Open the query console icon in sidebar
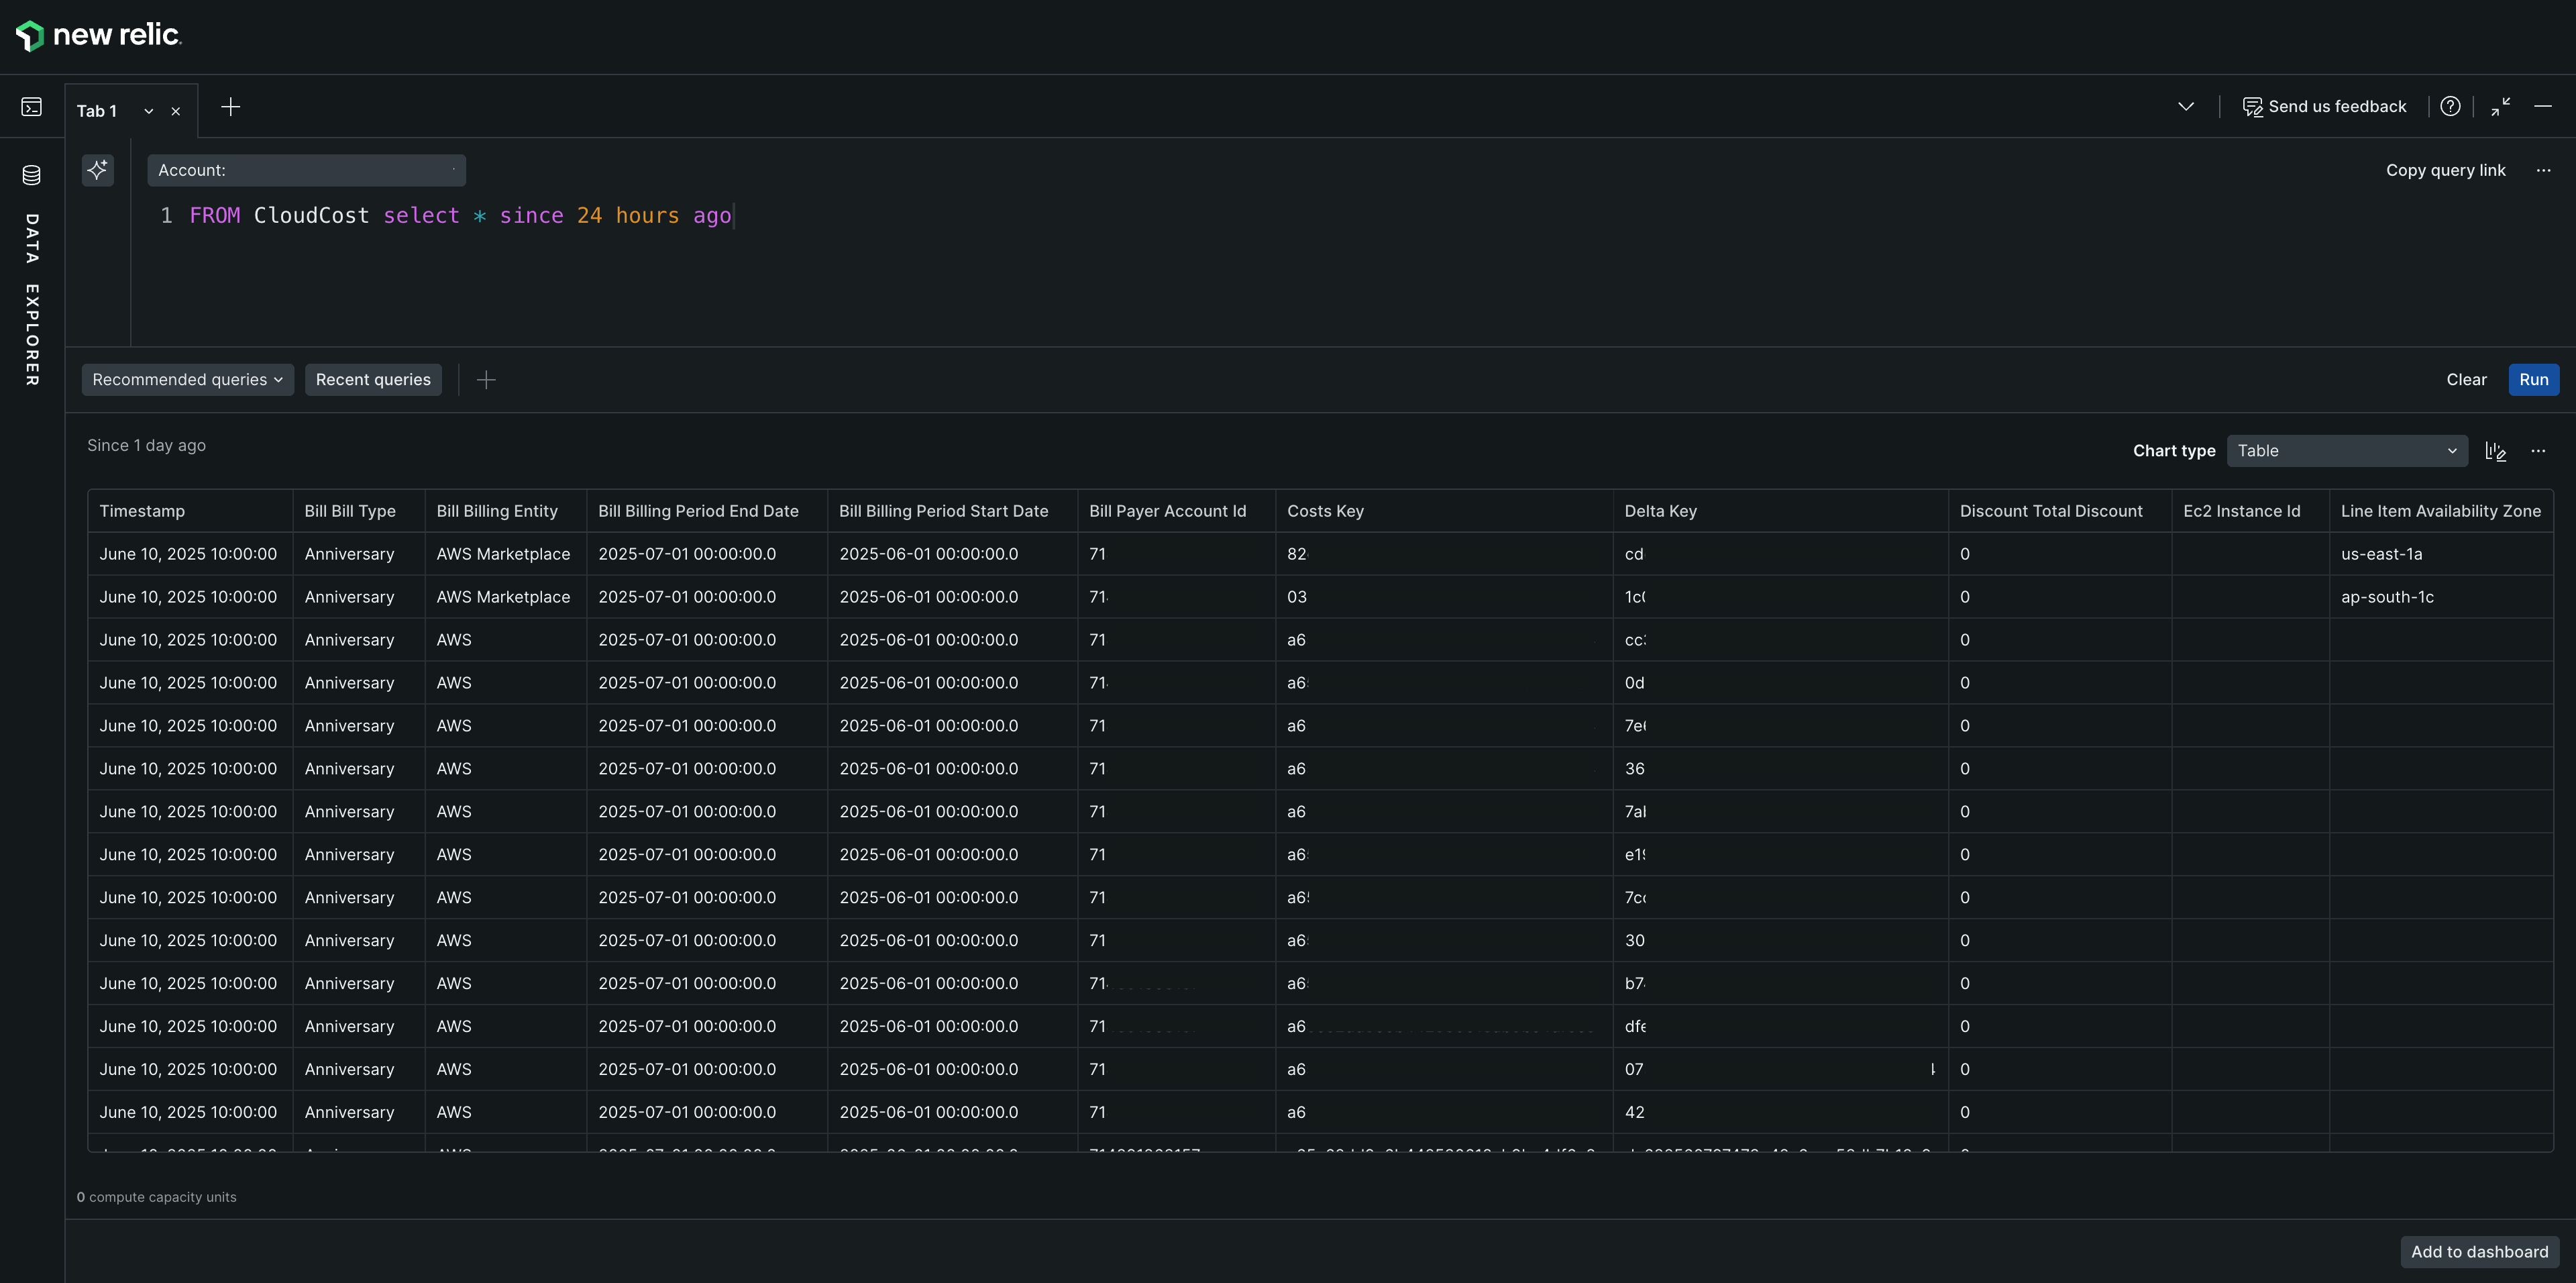The image size is (2576, 1283). [31, 106]
